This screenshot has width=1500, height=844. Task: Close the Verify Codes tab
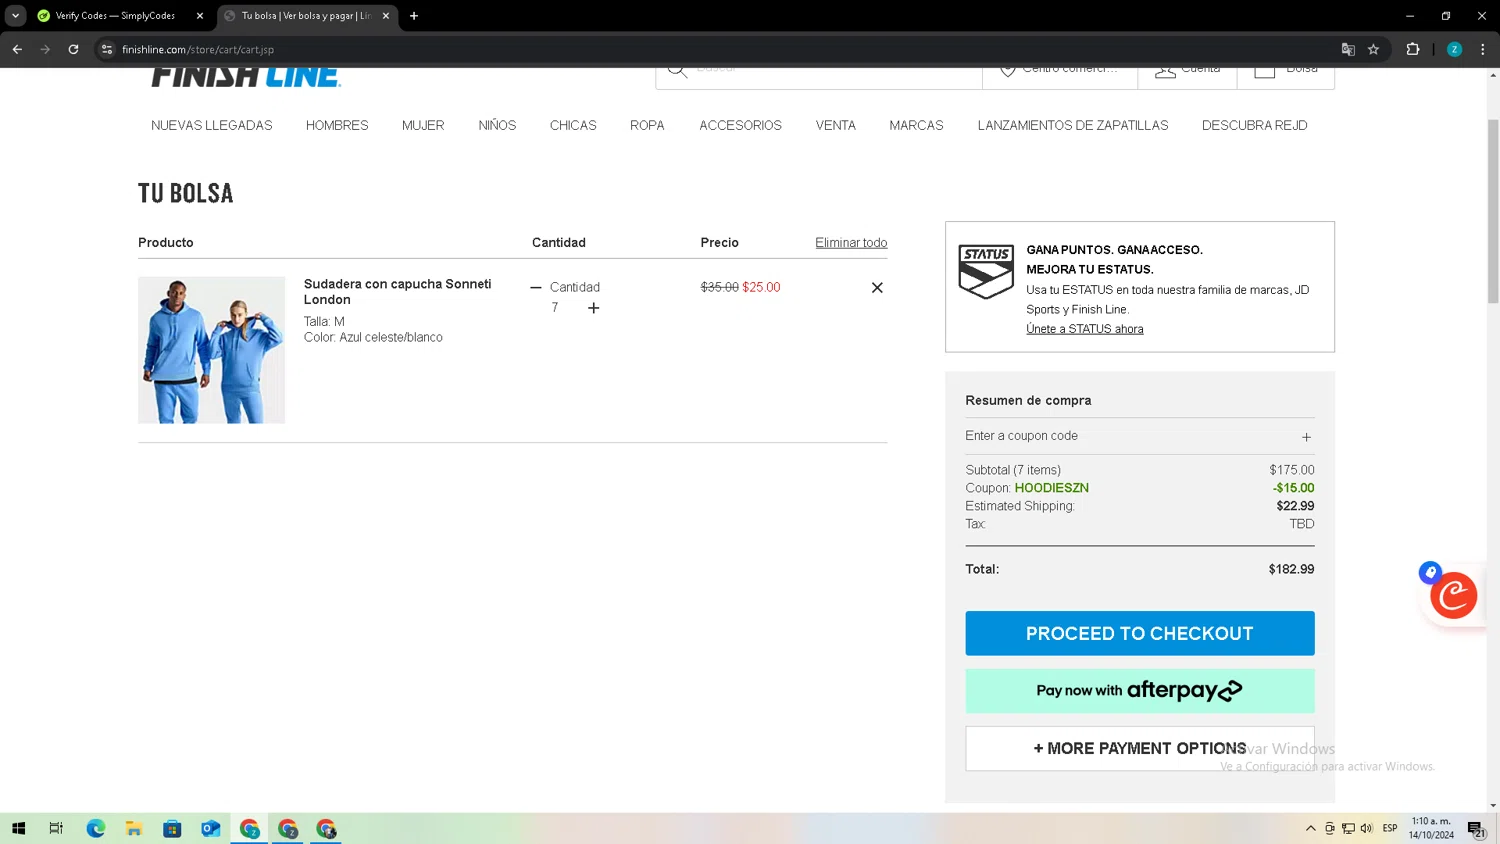[200, 16]
